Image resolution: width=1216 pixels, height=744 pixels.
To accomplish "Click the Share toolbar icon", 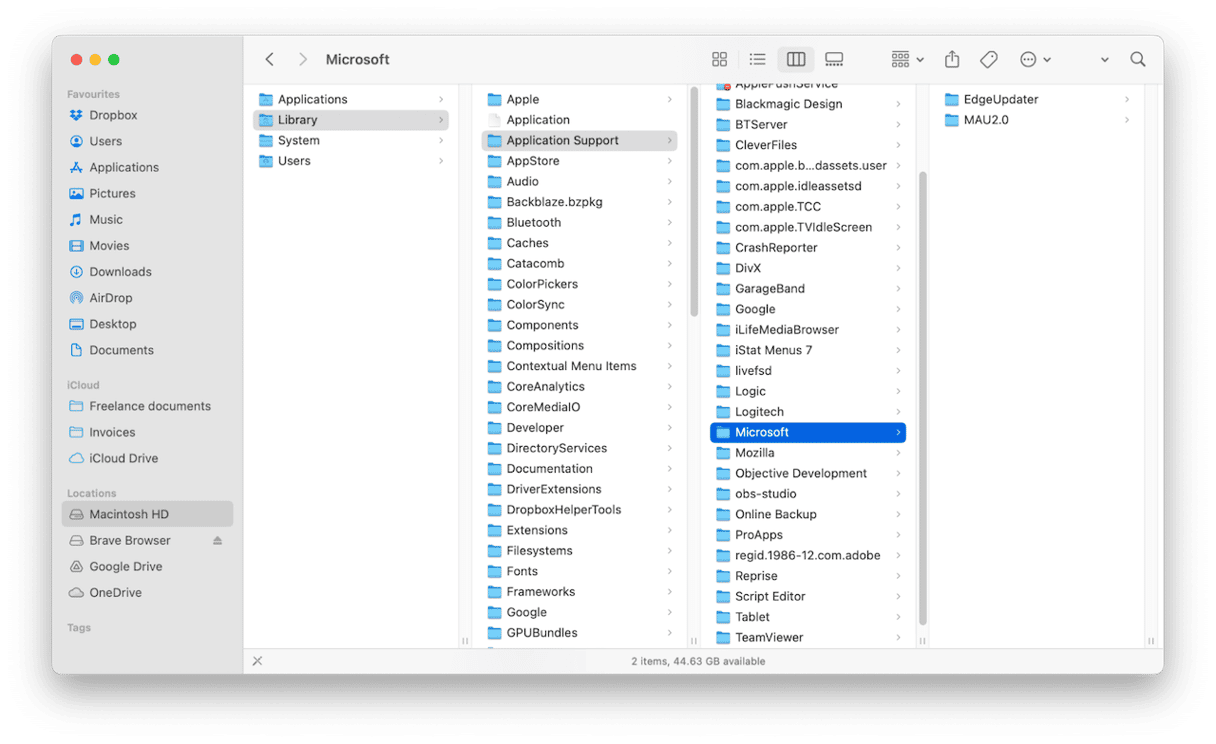I will pyautogui.click(x=952, y=60).
